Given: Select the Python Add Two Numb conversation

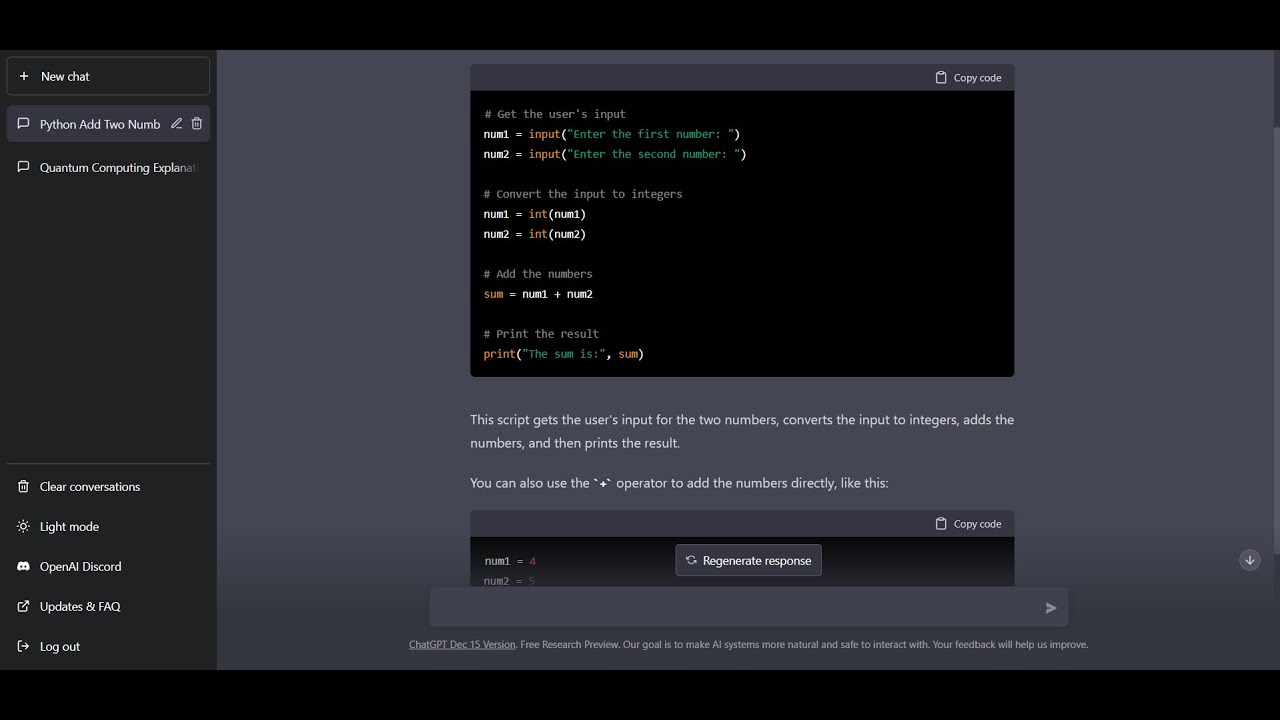Looking at the screenshot, I should click(x=98, y=124).
